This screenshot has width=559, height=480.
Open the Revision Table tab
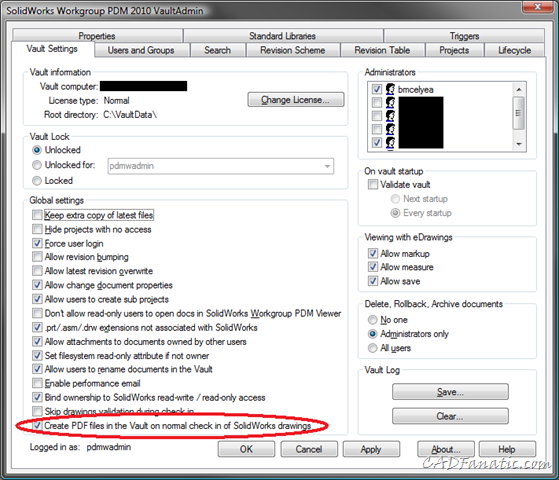click(x=382, y=50)
